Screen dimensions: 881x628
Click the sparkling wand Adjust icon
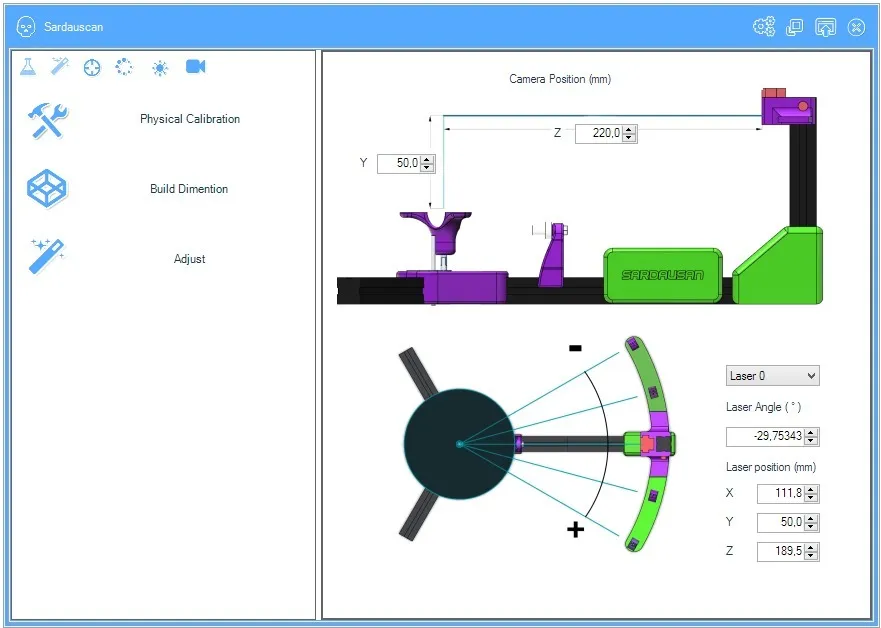[47, 256]
